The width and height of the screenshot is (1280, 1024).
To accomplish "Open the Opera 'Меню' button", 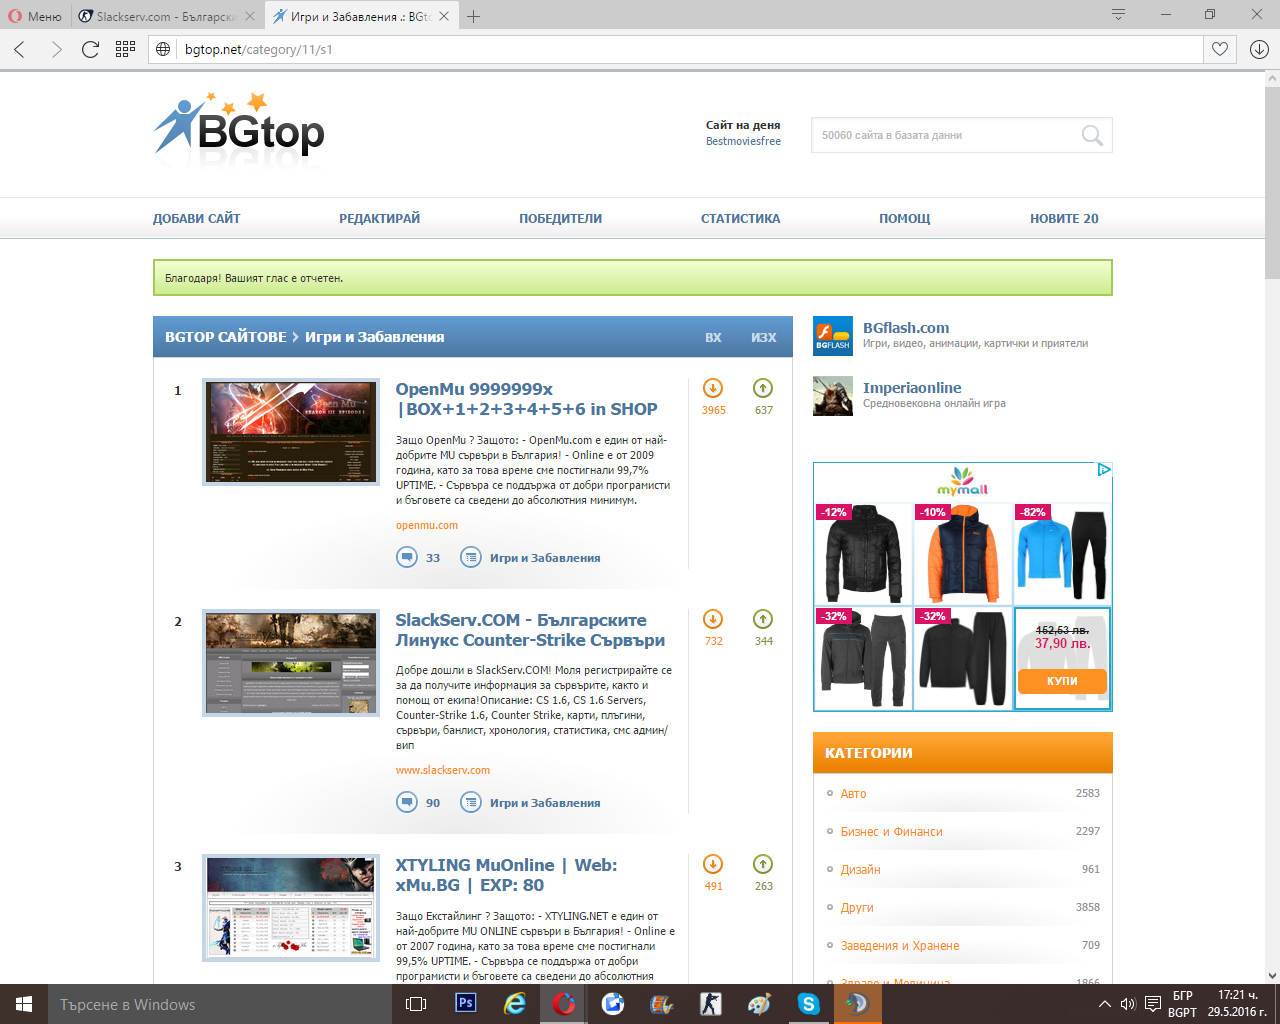I will tap(35, 16).
